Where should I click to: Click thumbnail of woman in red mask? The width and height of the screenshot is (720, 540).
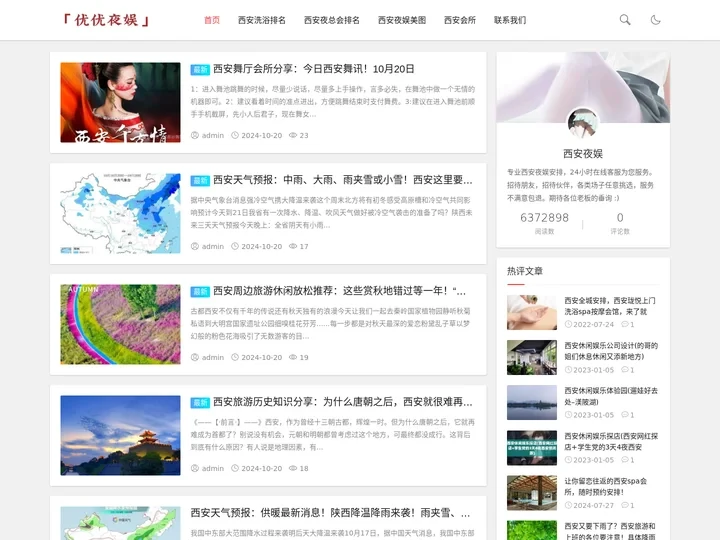(x=120, y=102)
